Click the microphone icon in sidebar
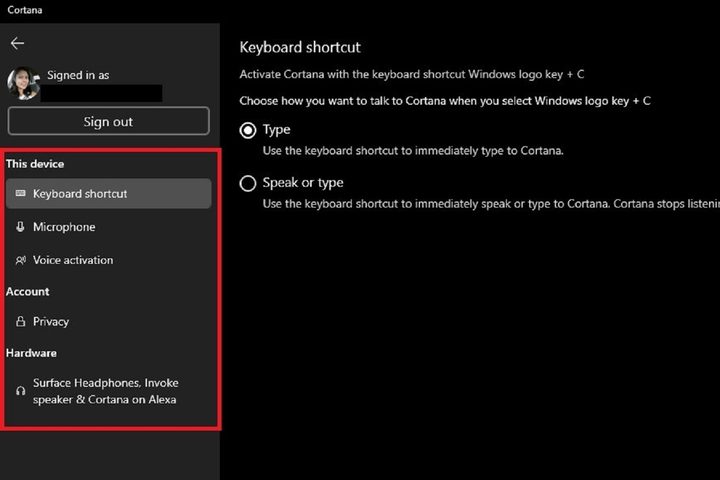720x480 pixels. pyautogui.click(x=20, y=226)
